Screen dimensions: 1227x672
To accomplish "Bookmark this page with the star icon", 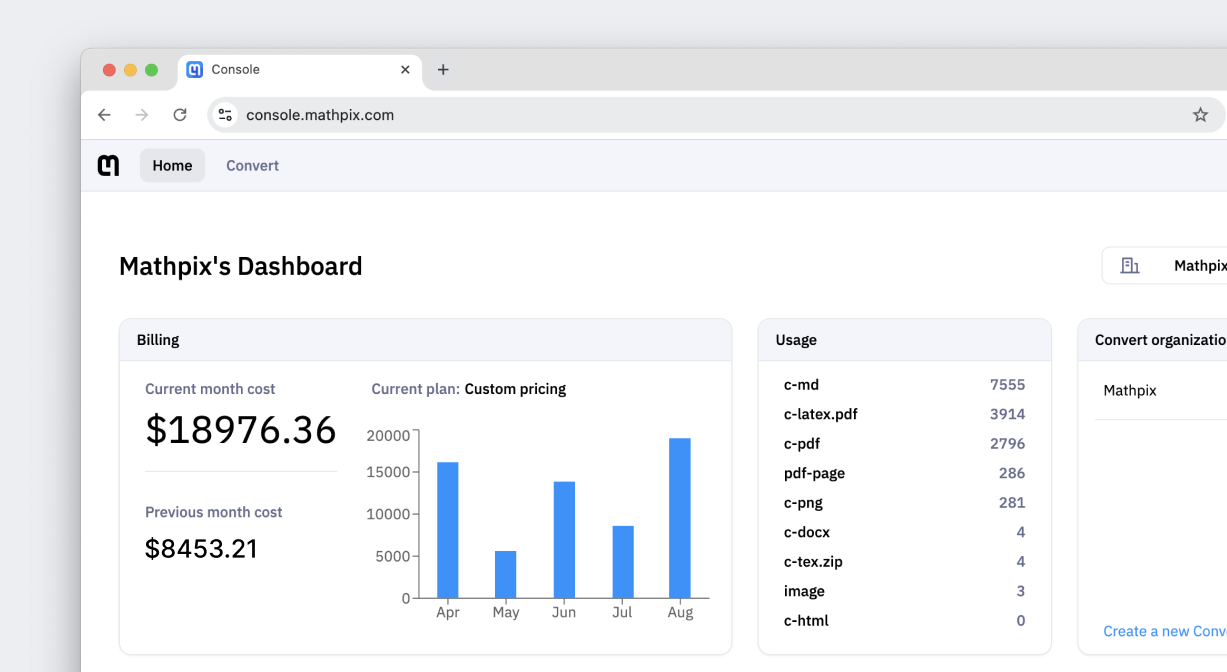I will 1200,115.
